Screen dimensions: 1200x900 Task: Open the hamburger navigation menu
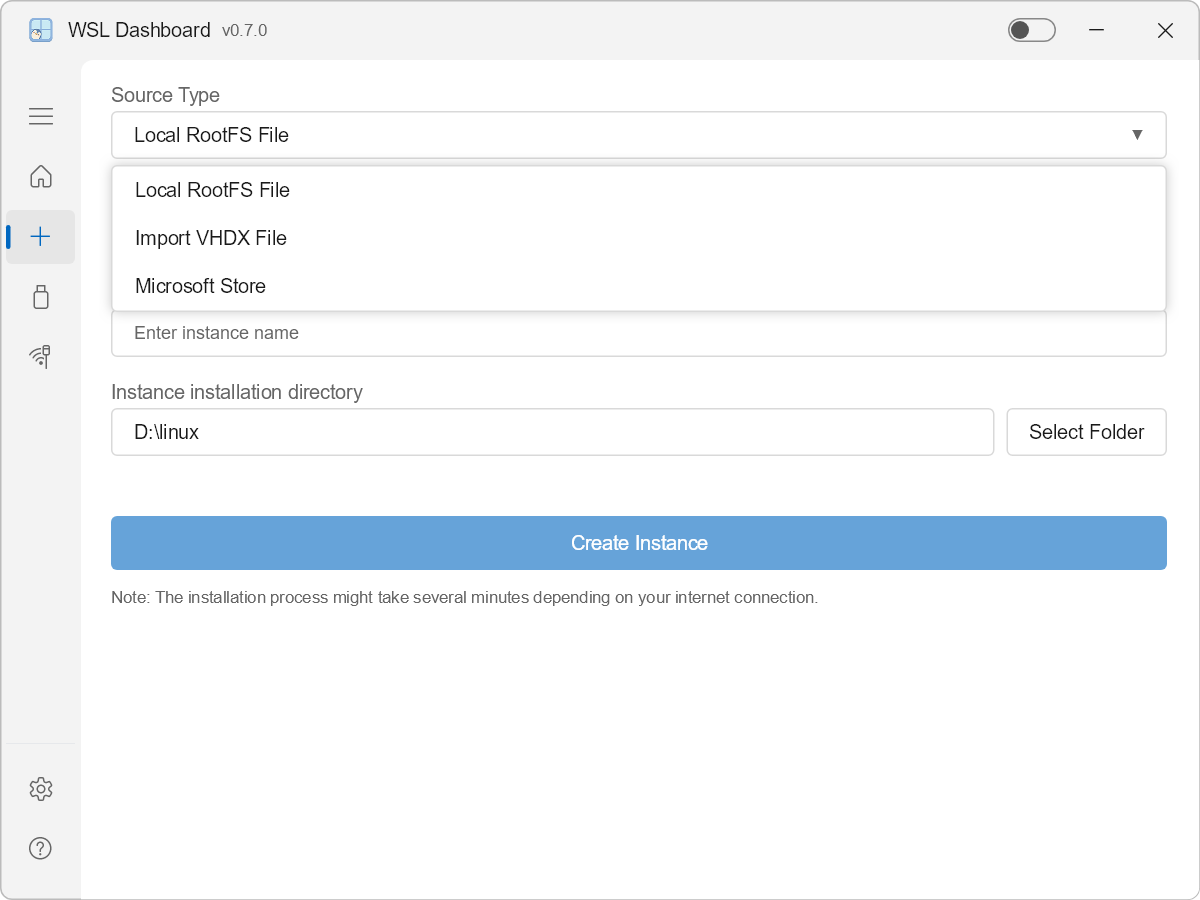click(x=41, y=116)
